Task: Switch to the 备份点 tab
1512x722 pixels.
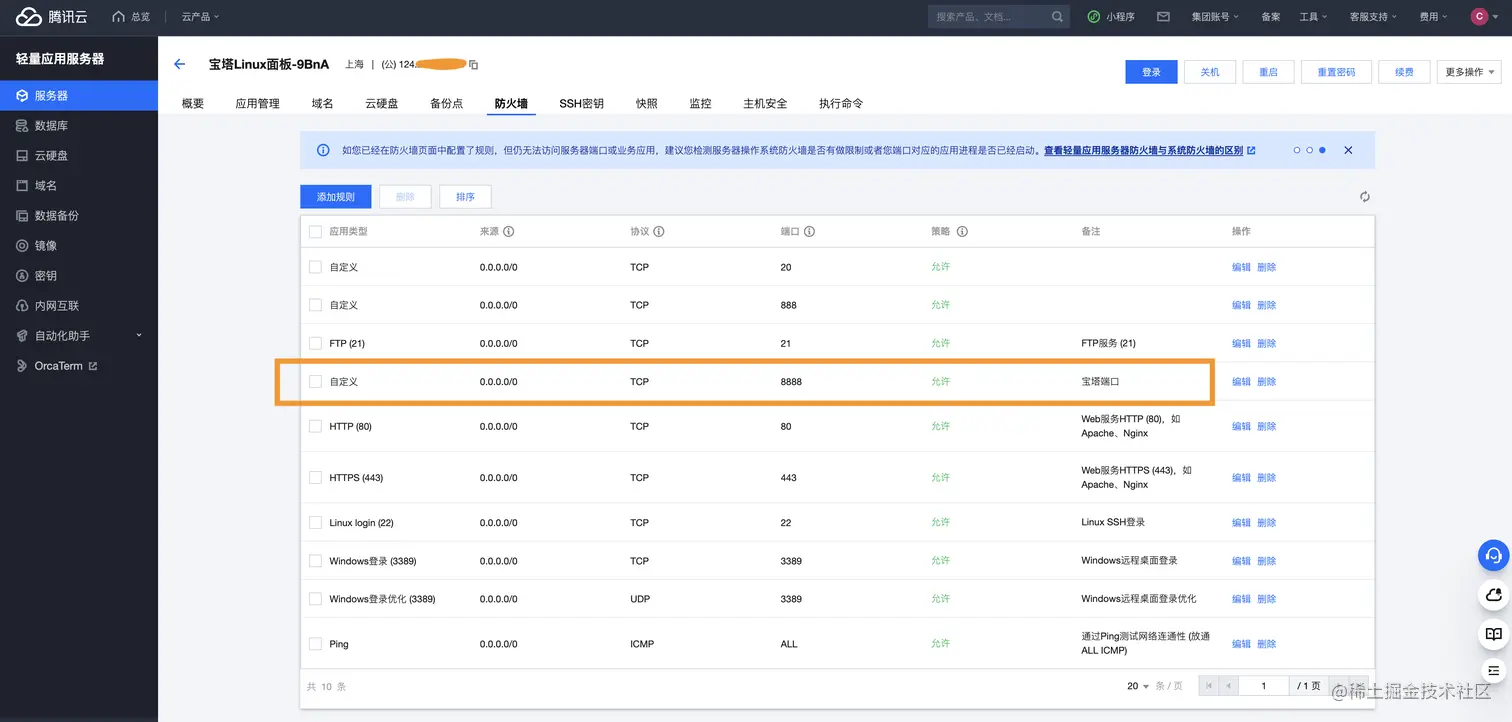Action: [446, 104]
